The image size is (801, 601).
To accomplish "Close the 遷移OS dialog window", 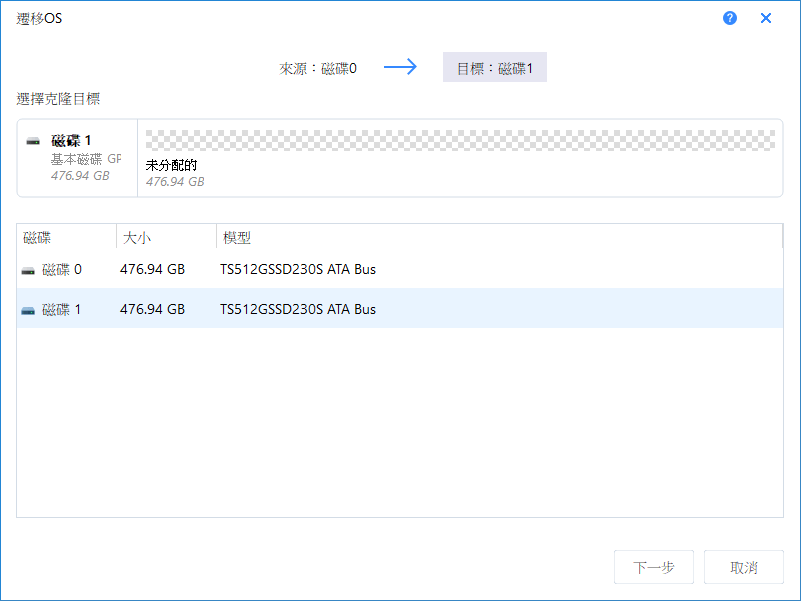I will click(766, 18).
